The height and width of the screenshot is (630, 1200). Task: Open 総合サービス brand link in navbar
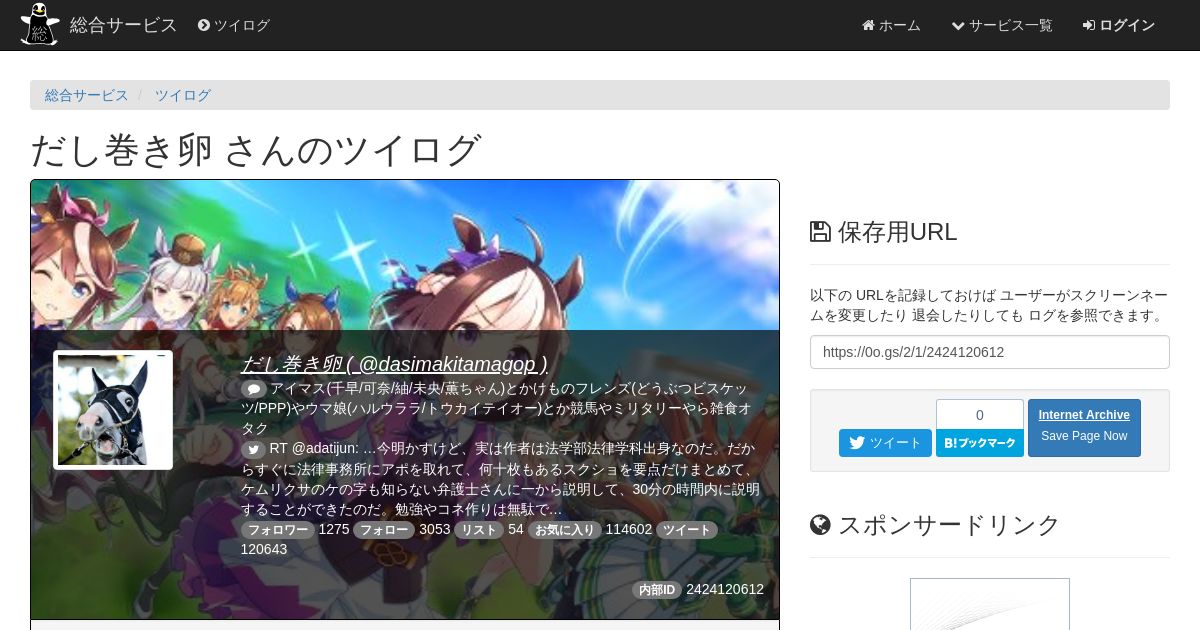pos(123,25)
